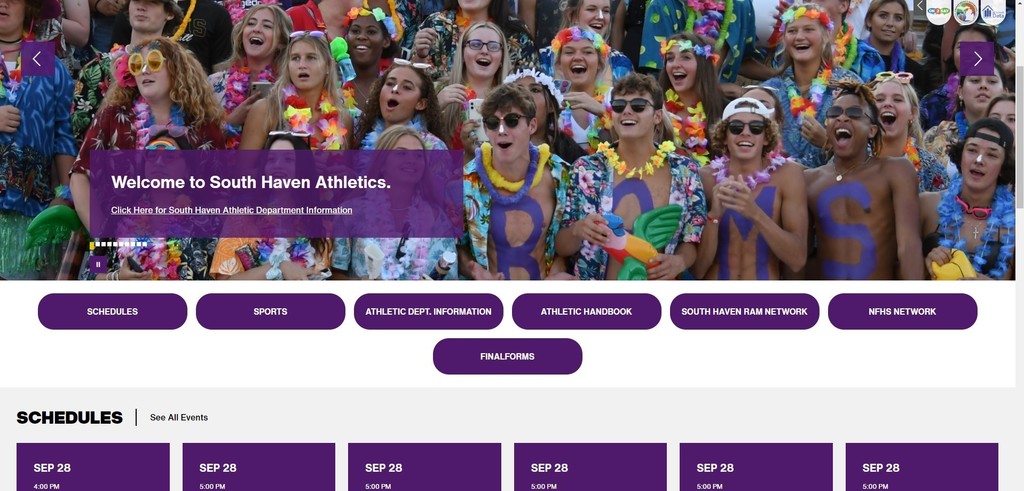Viewport: 1024px width, 491px height.
Task: Open the School Data house logo
Action: tap(993, 11)
